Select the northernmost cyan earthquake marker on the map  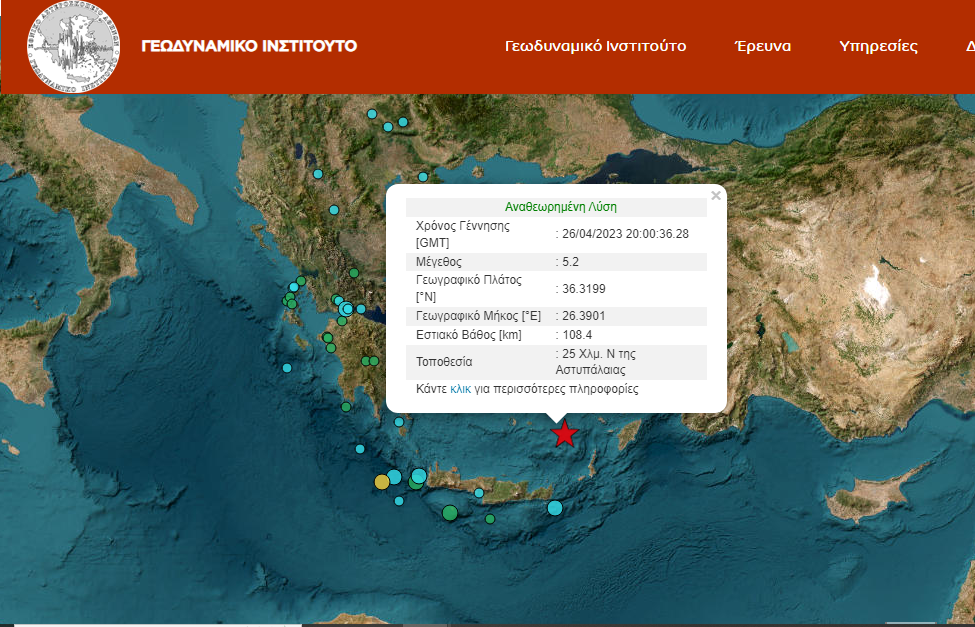coord(372,114)
